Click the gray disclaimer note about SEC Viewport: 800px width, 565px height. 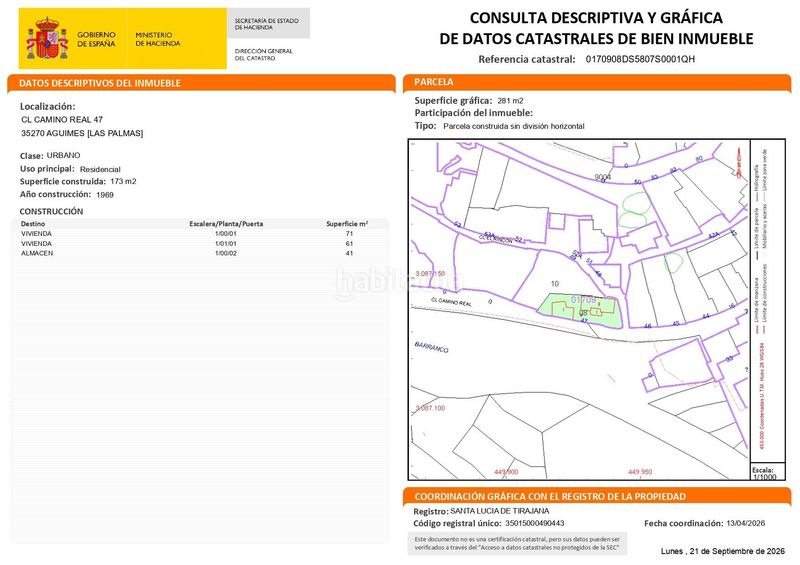click(517, 543)
